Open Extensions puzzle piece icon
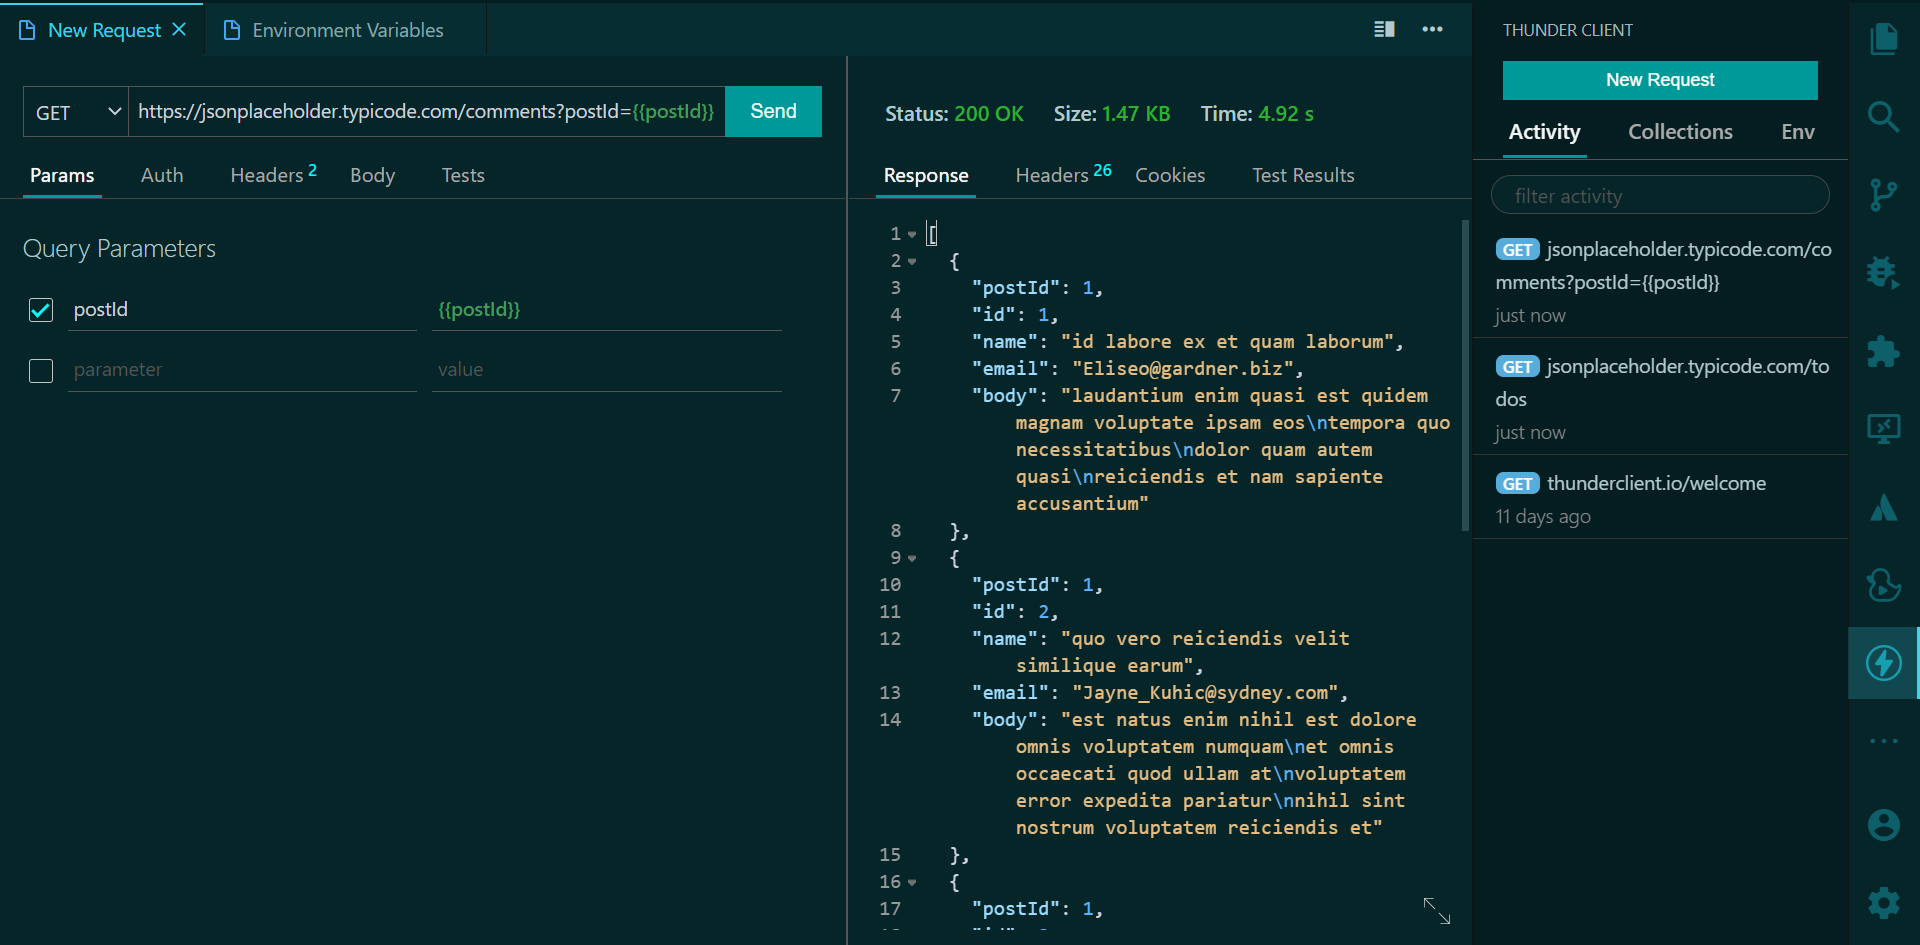The height and width of the screenshot is (945, 1920). coord(1884,351)
